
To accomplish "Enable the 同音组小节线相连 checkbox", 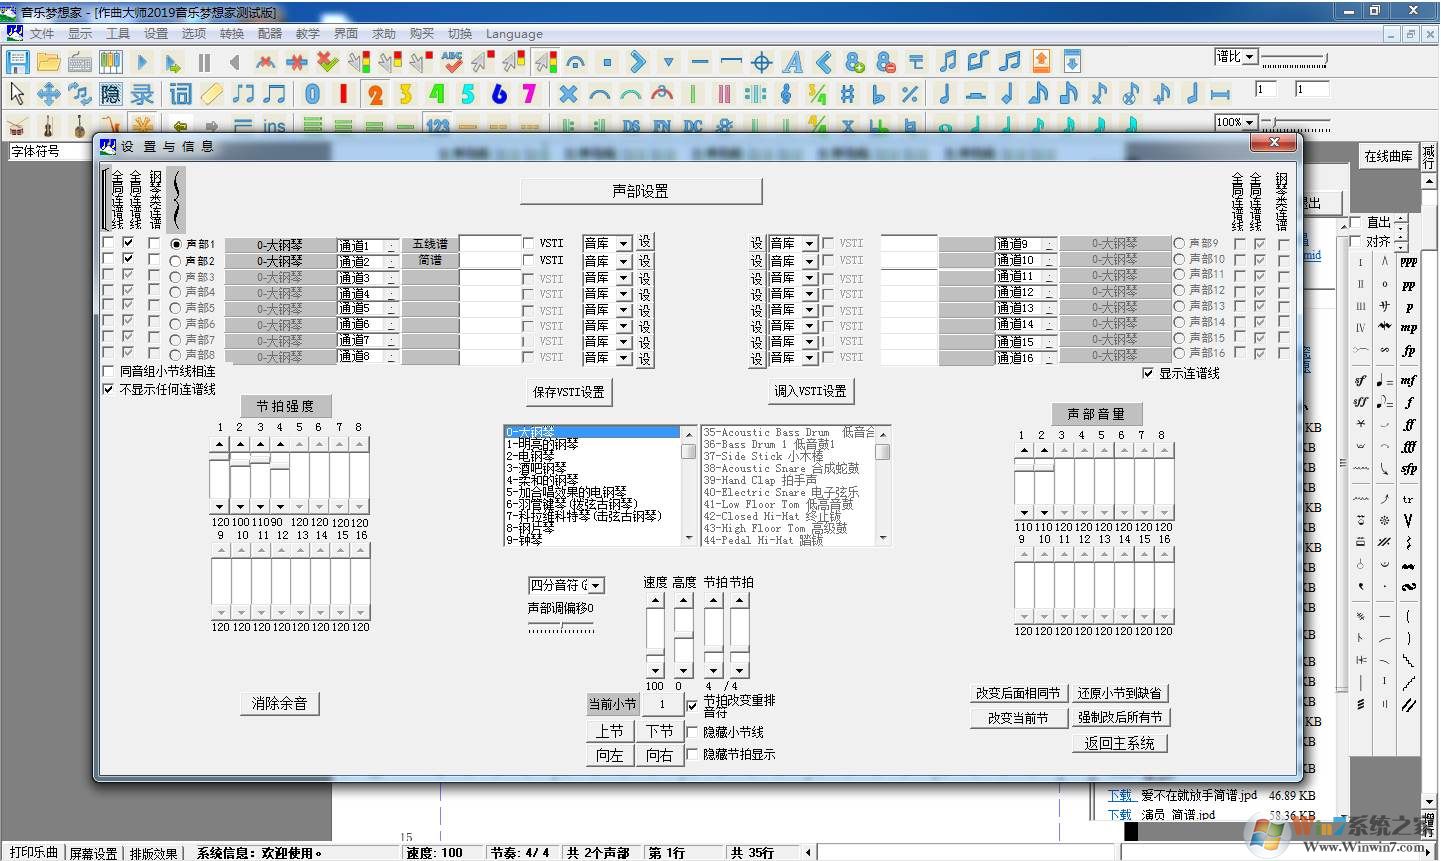I will 109,370.
